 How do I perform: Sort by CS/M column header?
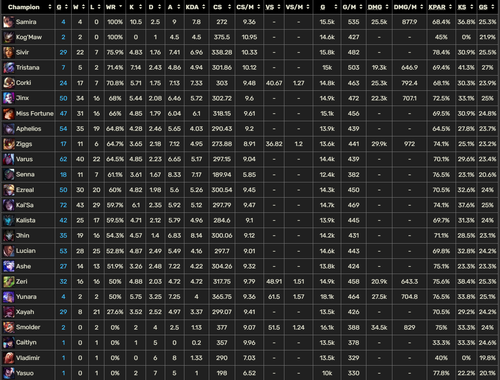click(x=249, y=7)
